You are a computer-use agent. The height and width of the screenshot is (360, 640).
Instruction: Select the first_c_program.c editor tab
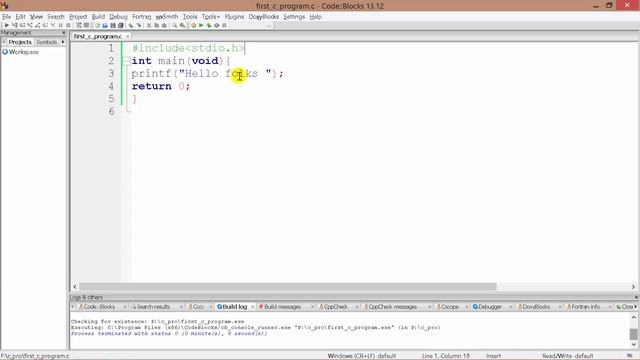point(98,36)
